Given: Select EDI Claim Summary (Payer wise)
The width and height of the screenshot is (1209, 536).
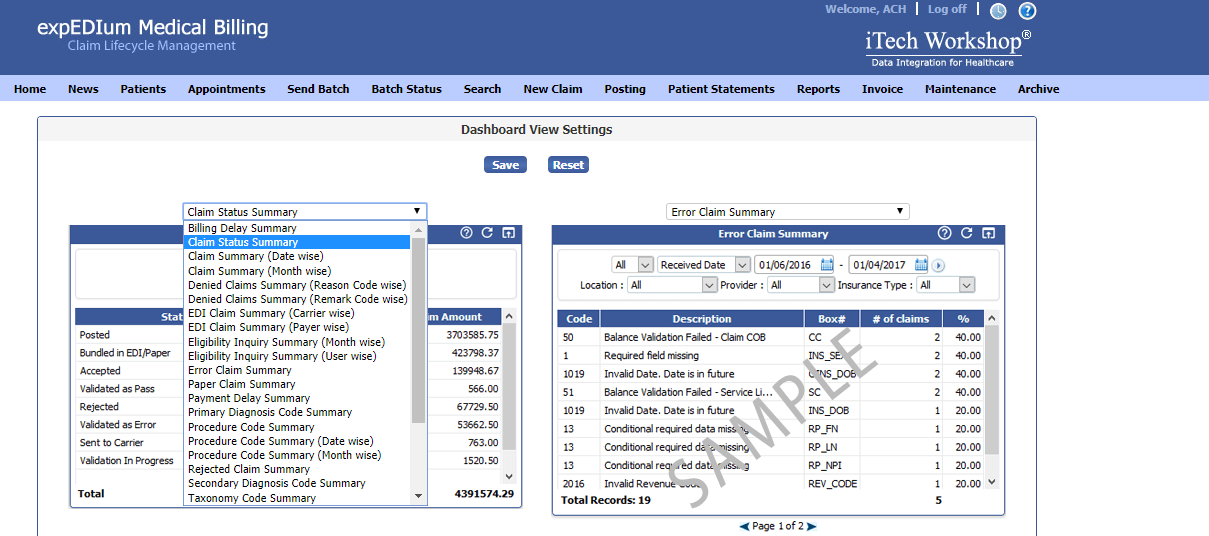Looking at the screenshot, I should (297, 327).
